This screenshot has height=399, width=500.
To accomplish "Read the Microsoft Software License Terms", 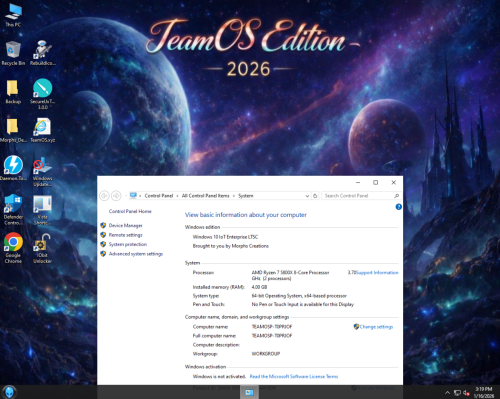I will pyautogui.click(x=294, y=376).
